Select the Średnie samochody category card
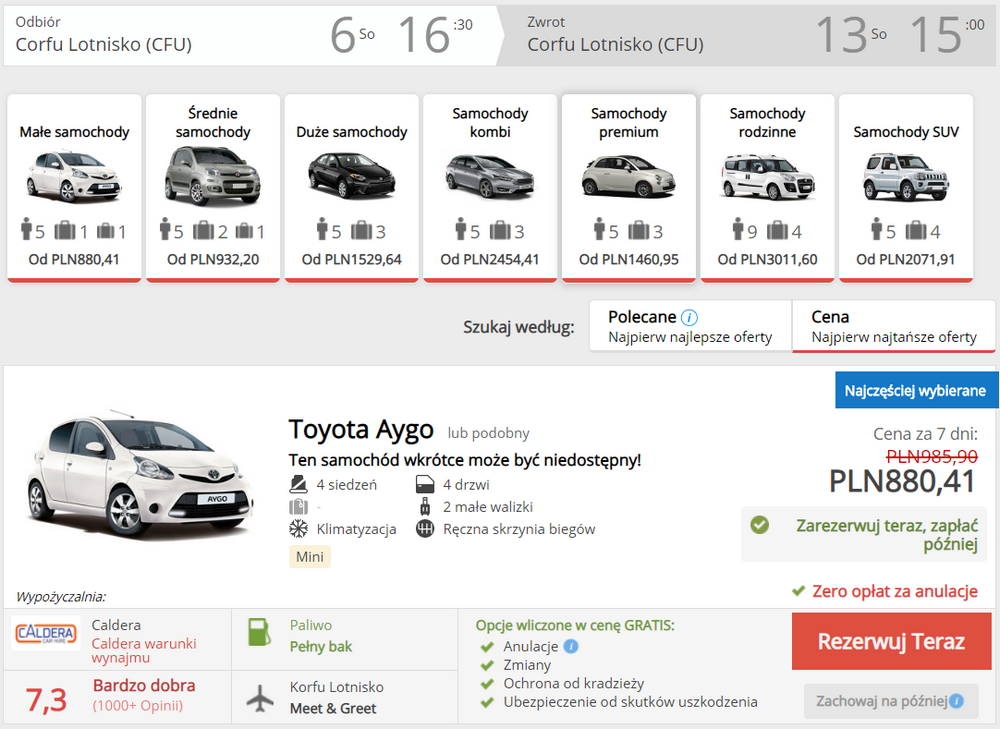Viewport: 1000px width, 729px height. coord(213,188)
